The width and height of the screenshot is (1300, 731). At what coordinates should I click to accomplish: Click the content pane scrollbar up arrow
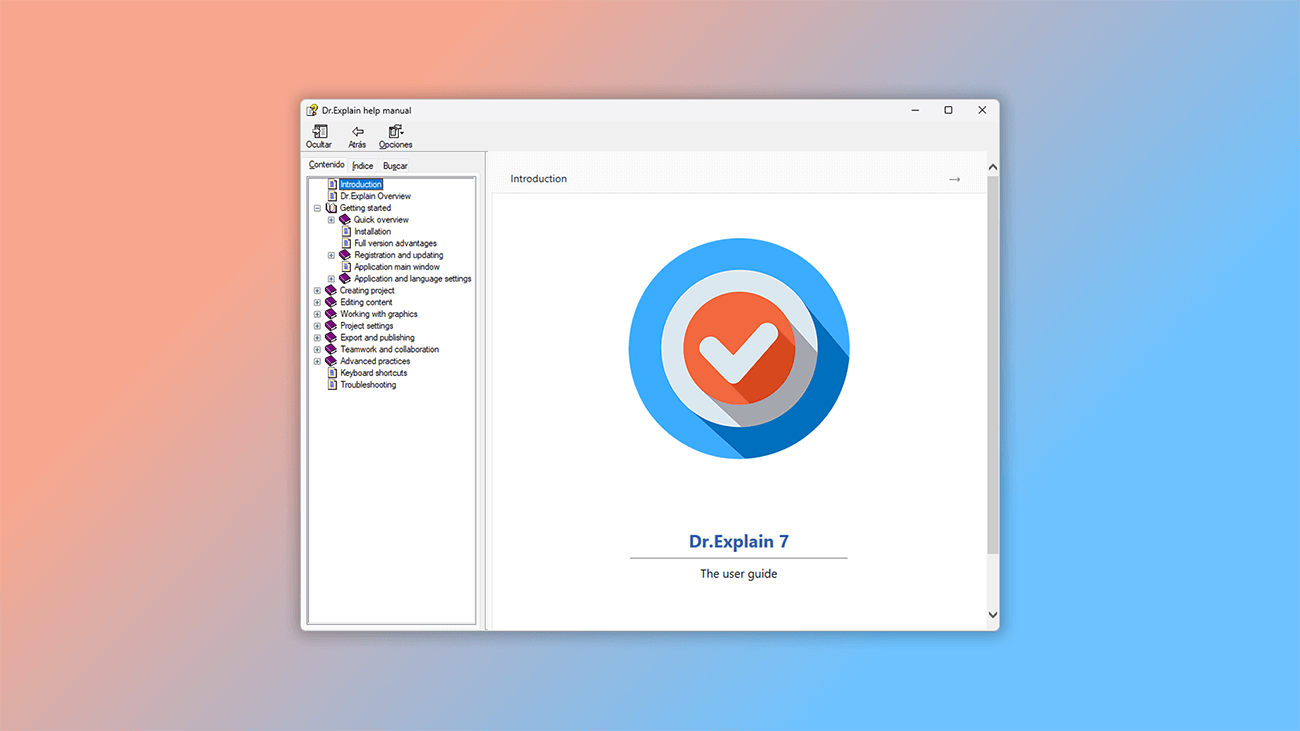pos(993,167)
